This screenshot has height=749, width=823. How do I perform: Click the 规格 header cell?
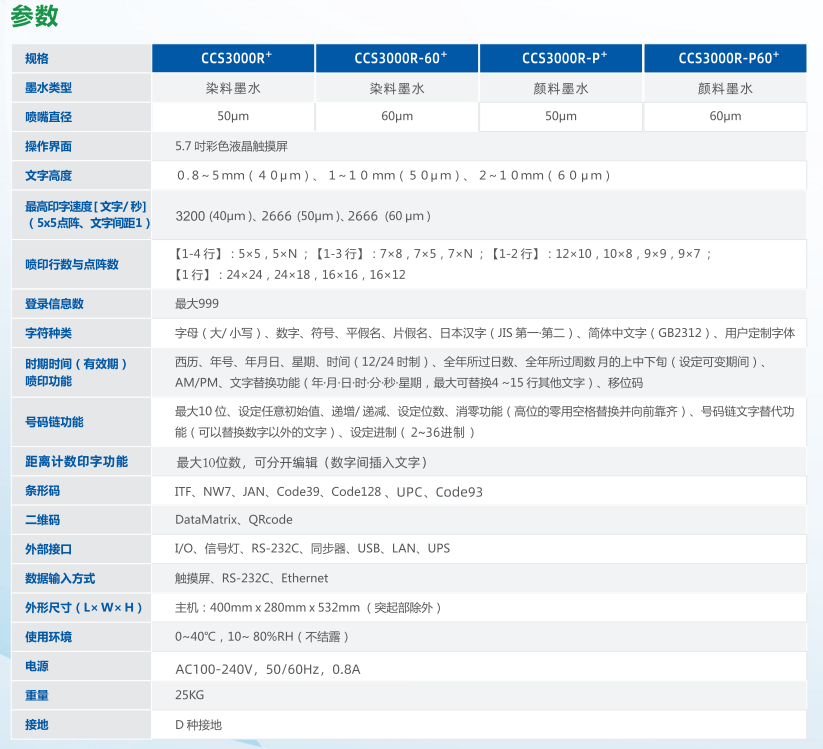click(x=37, y=59)
